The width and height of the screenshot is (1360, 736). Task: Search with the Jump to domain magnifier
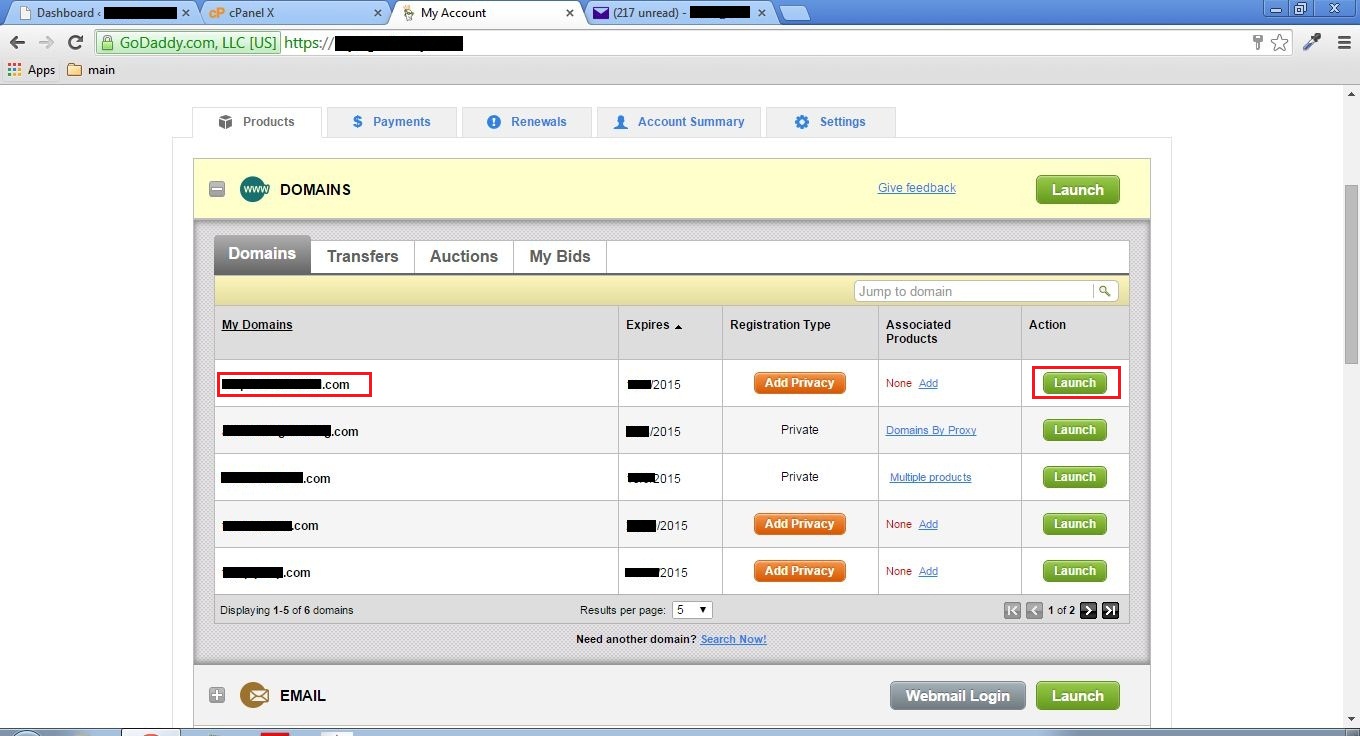[1104, 291]
